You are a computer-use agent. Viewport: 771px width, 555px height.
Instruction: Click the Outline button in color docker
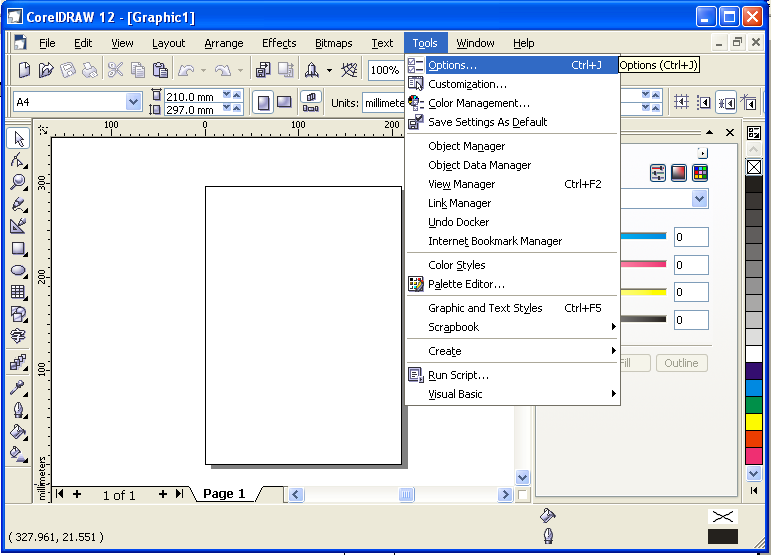(x=682, y=363)
